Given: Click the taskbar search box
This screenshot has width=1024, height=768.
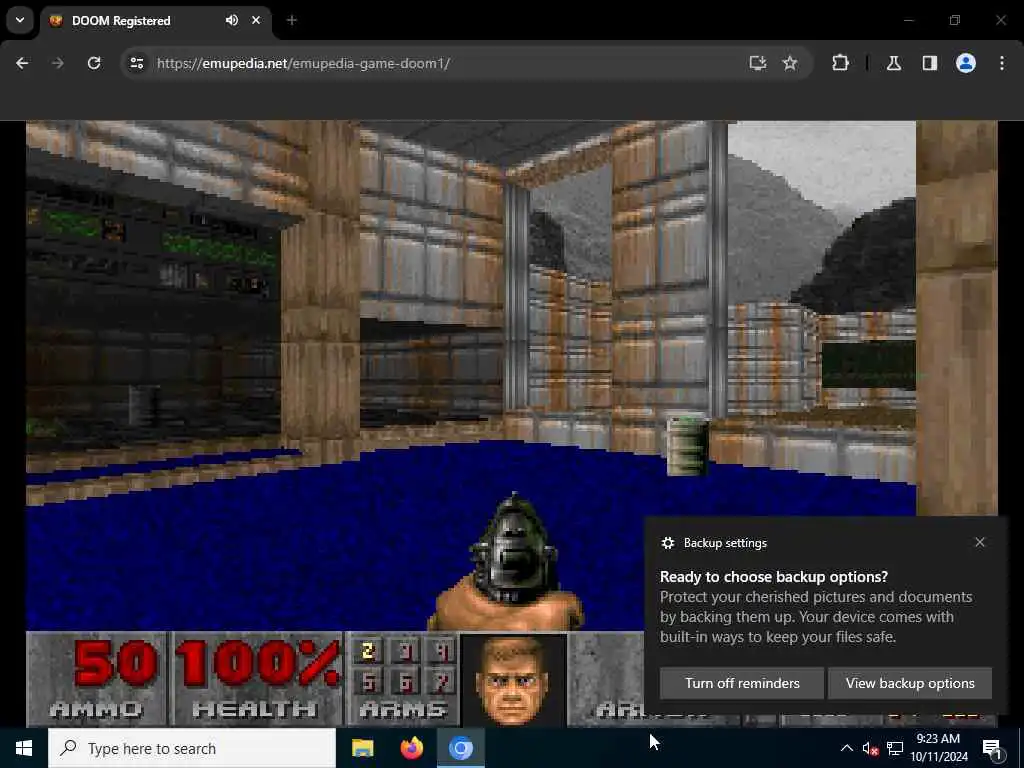Looking at the screenshot, I should click(192, 748).
